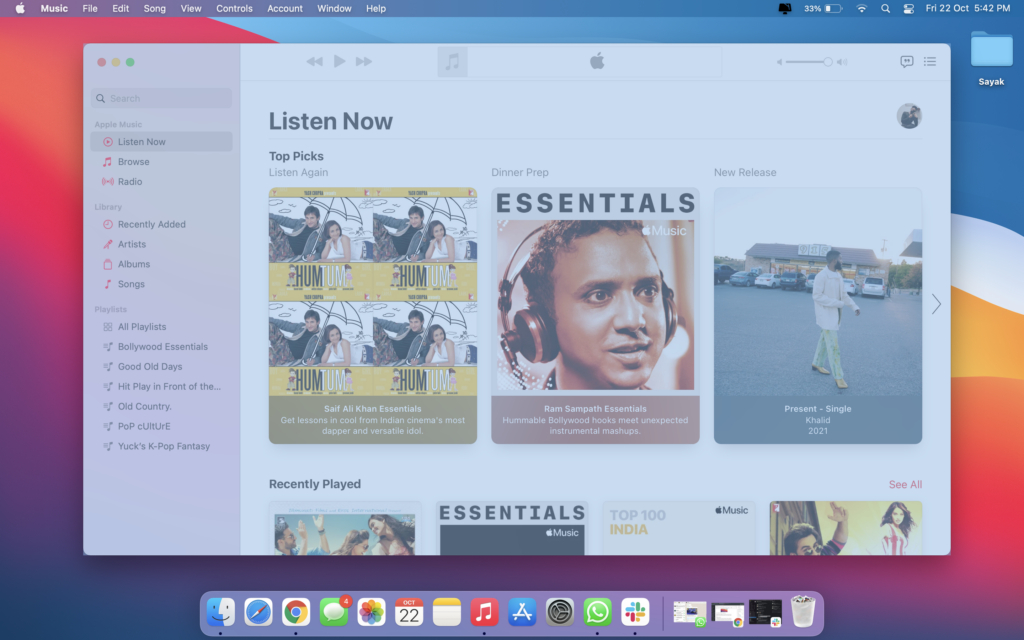The height and width of the screenshot is (640, 1024).
Task: Show the Up Next queue list
Action: click(930, 61)
